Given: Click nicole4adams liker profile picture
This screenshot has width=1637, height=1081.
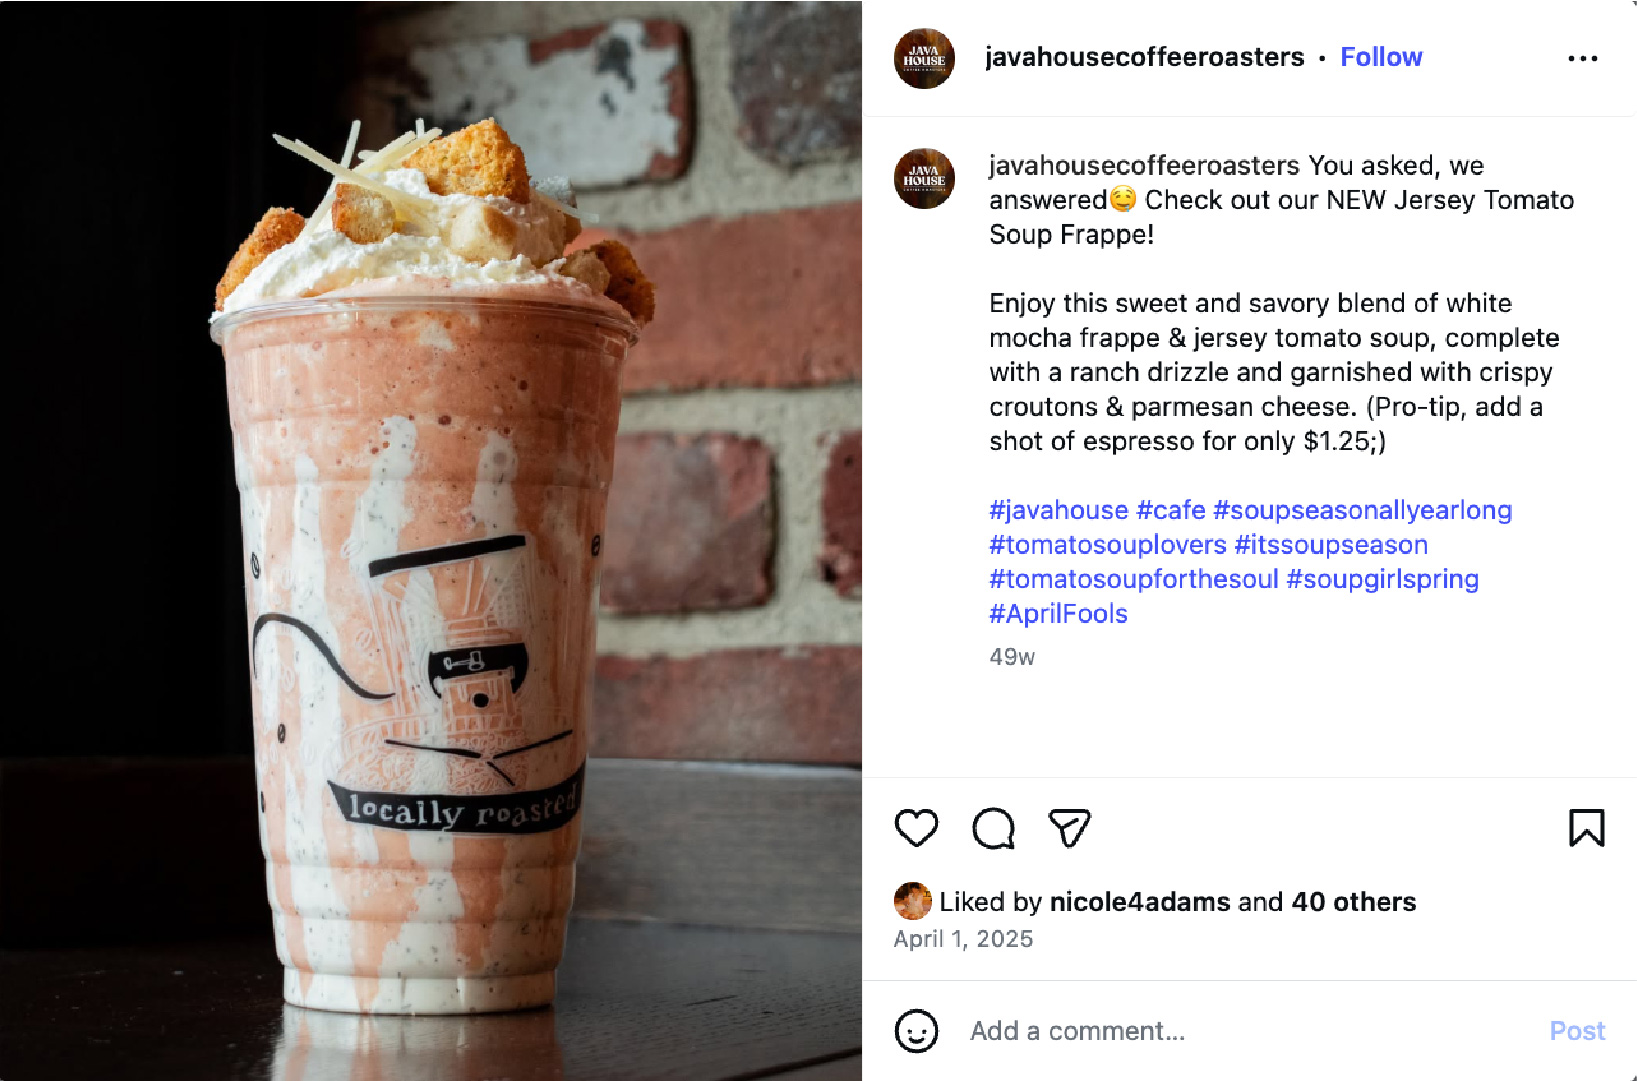Looking at the screenshot, I should pyautogui.click(x=912, y=901).
